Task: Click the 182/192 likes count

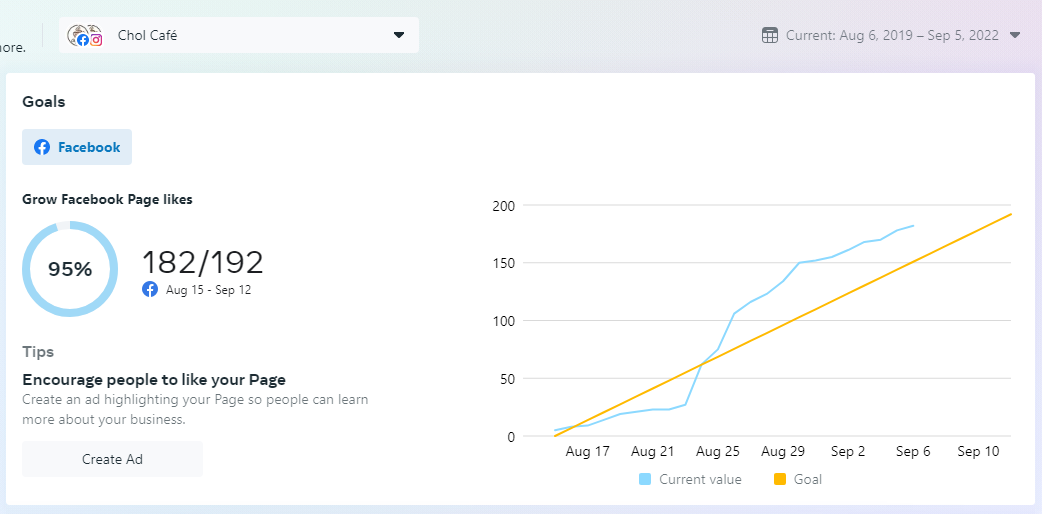Action: click(202, 262)
